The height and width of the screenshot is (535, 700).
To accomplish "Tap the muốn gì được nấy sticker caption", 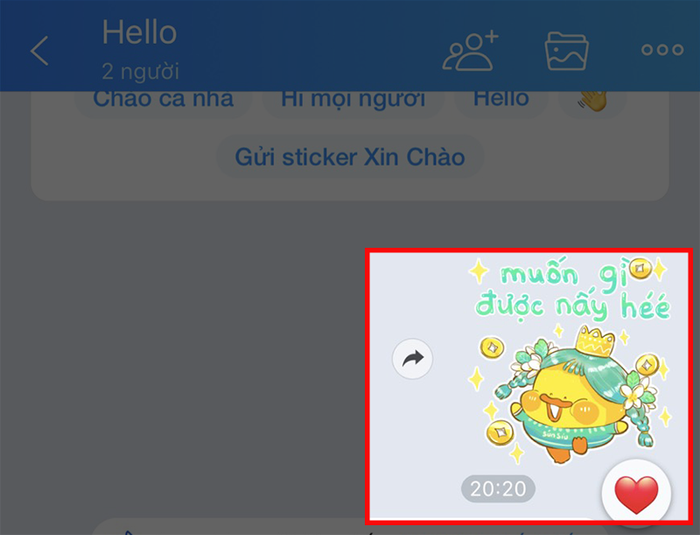I will 571,290.
